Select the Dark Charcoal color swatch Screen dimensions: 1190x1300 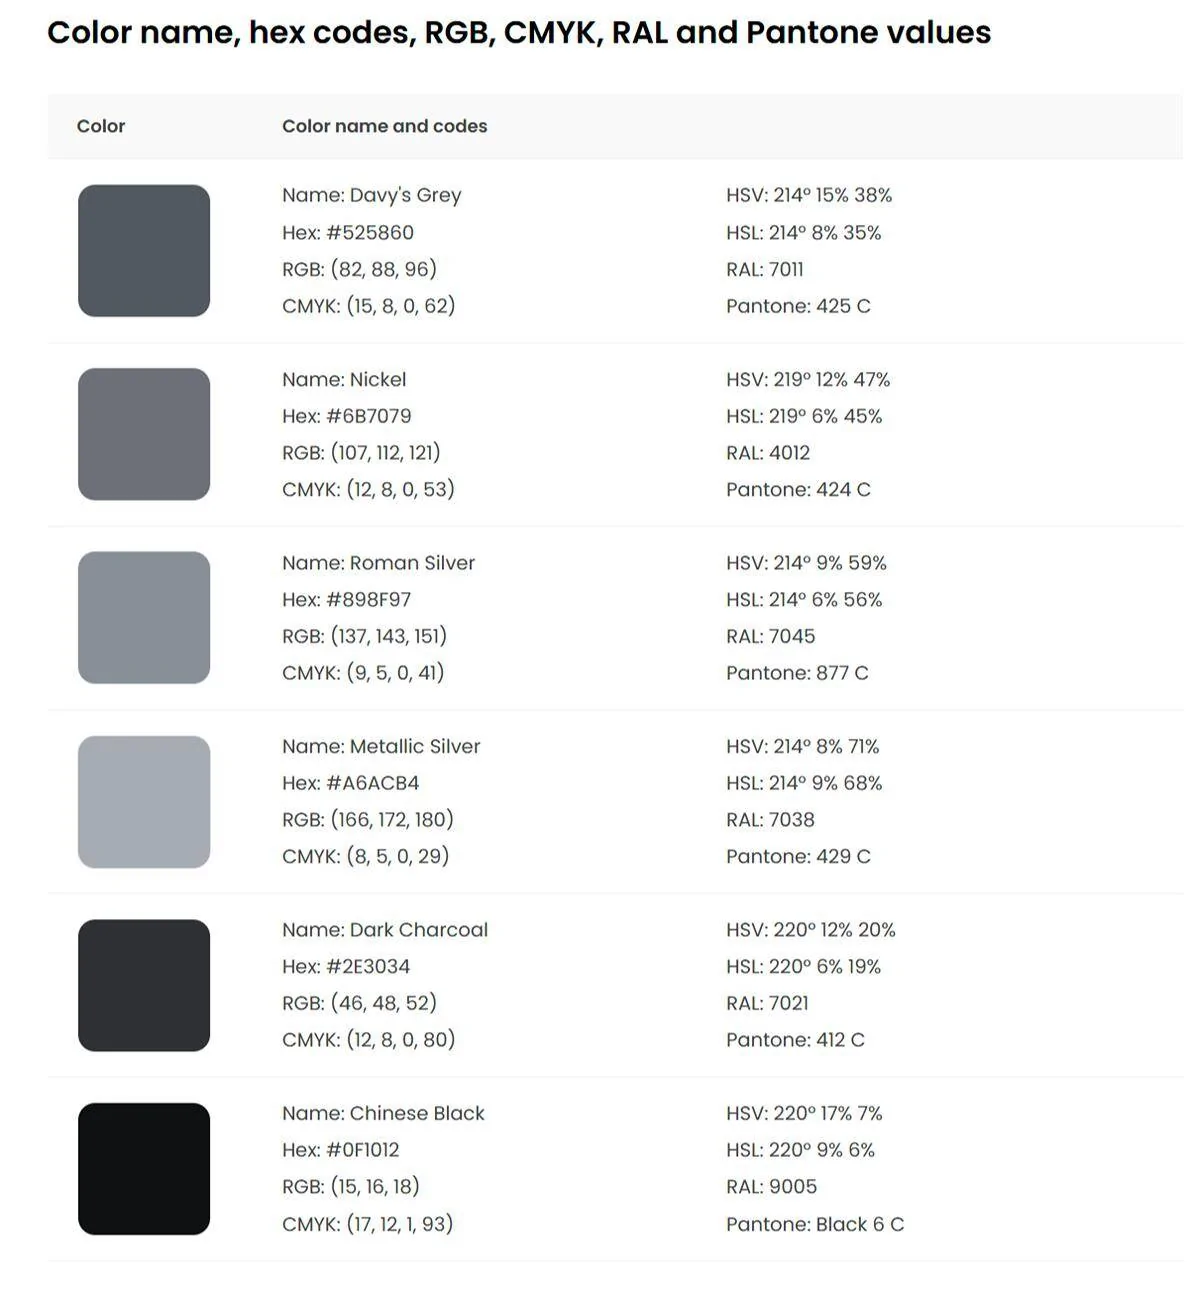[144, 985]
